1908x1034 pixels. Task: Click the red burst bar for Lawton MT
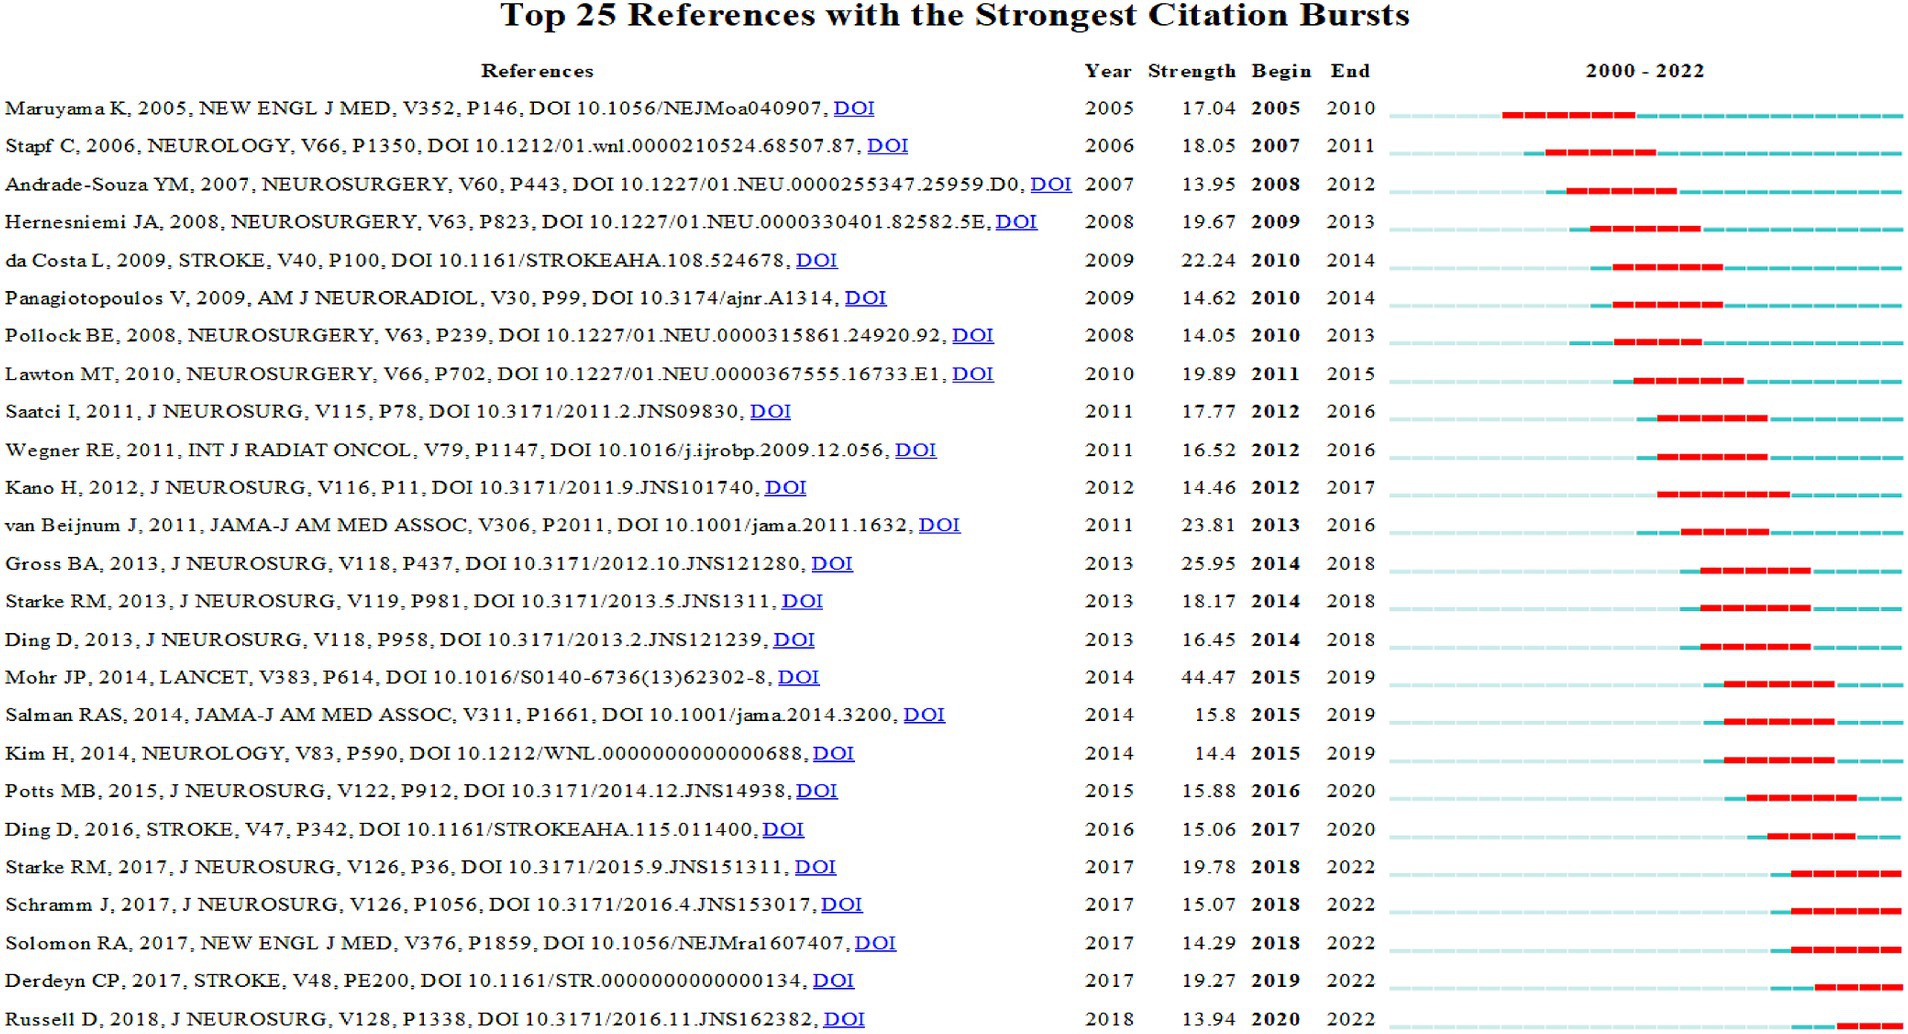coord(1689,381)
